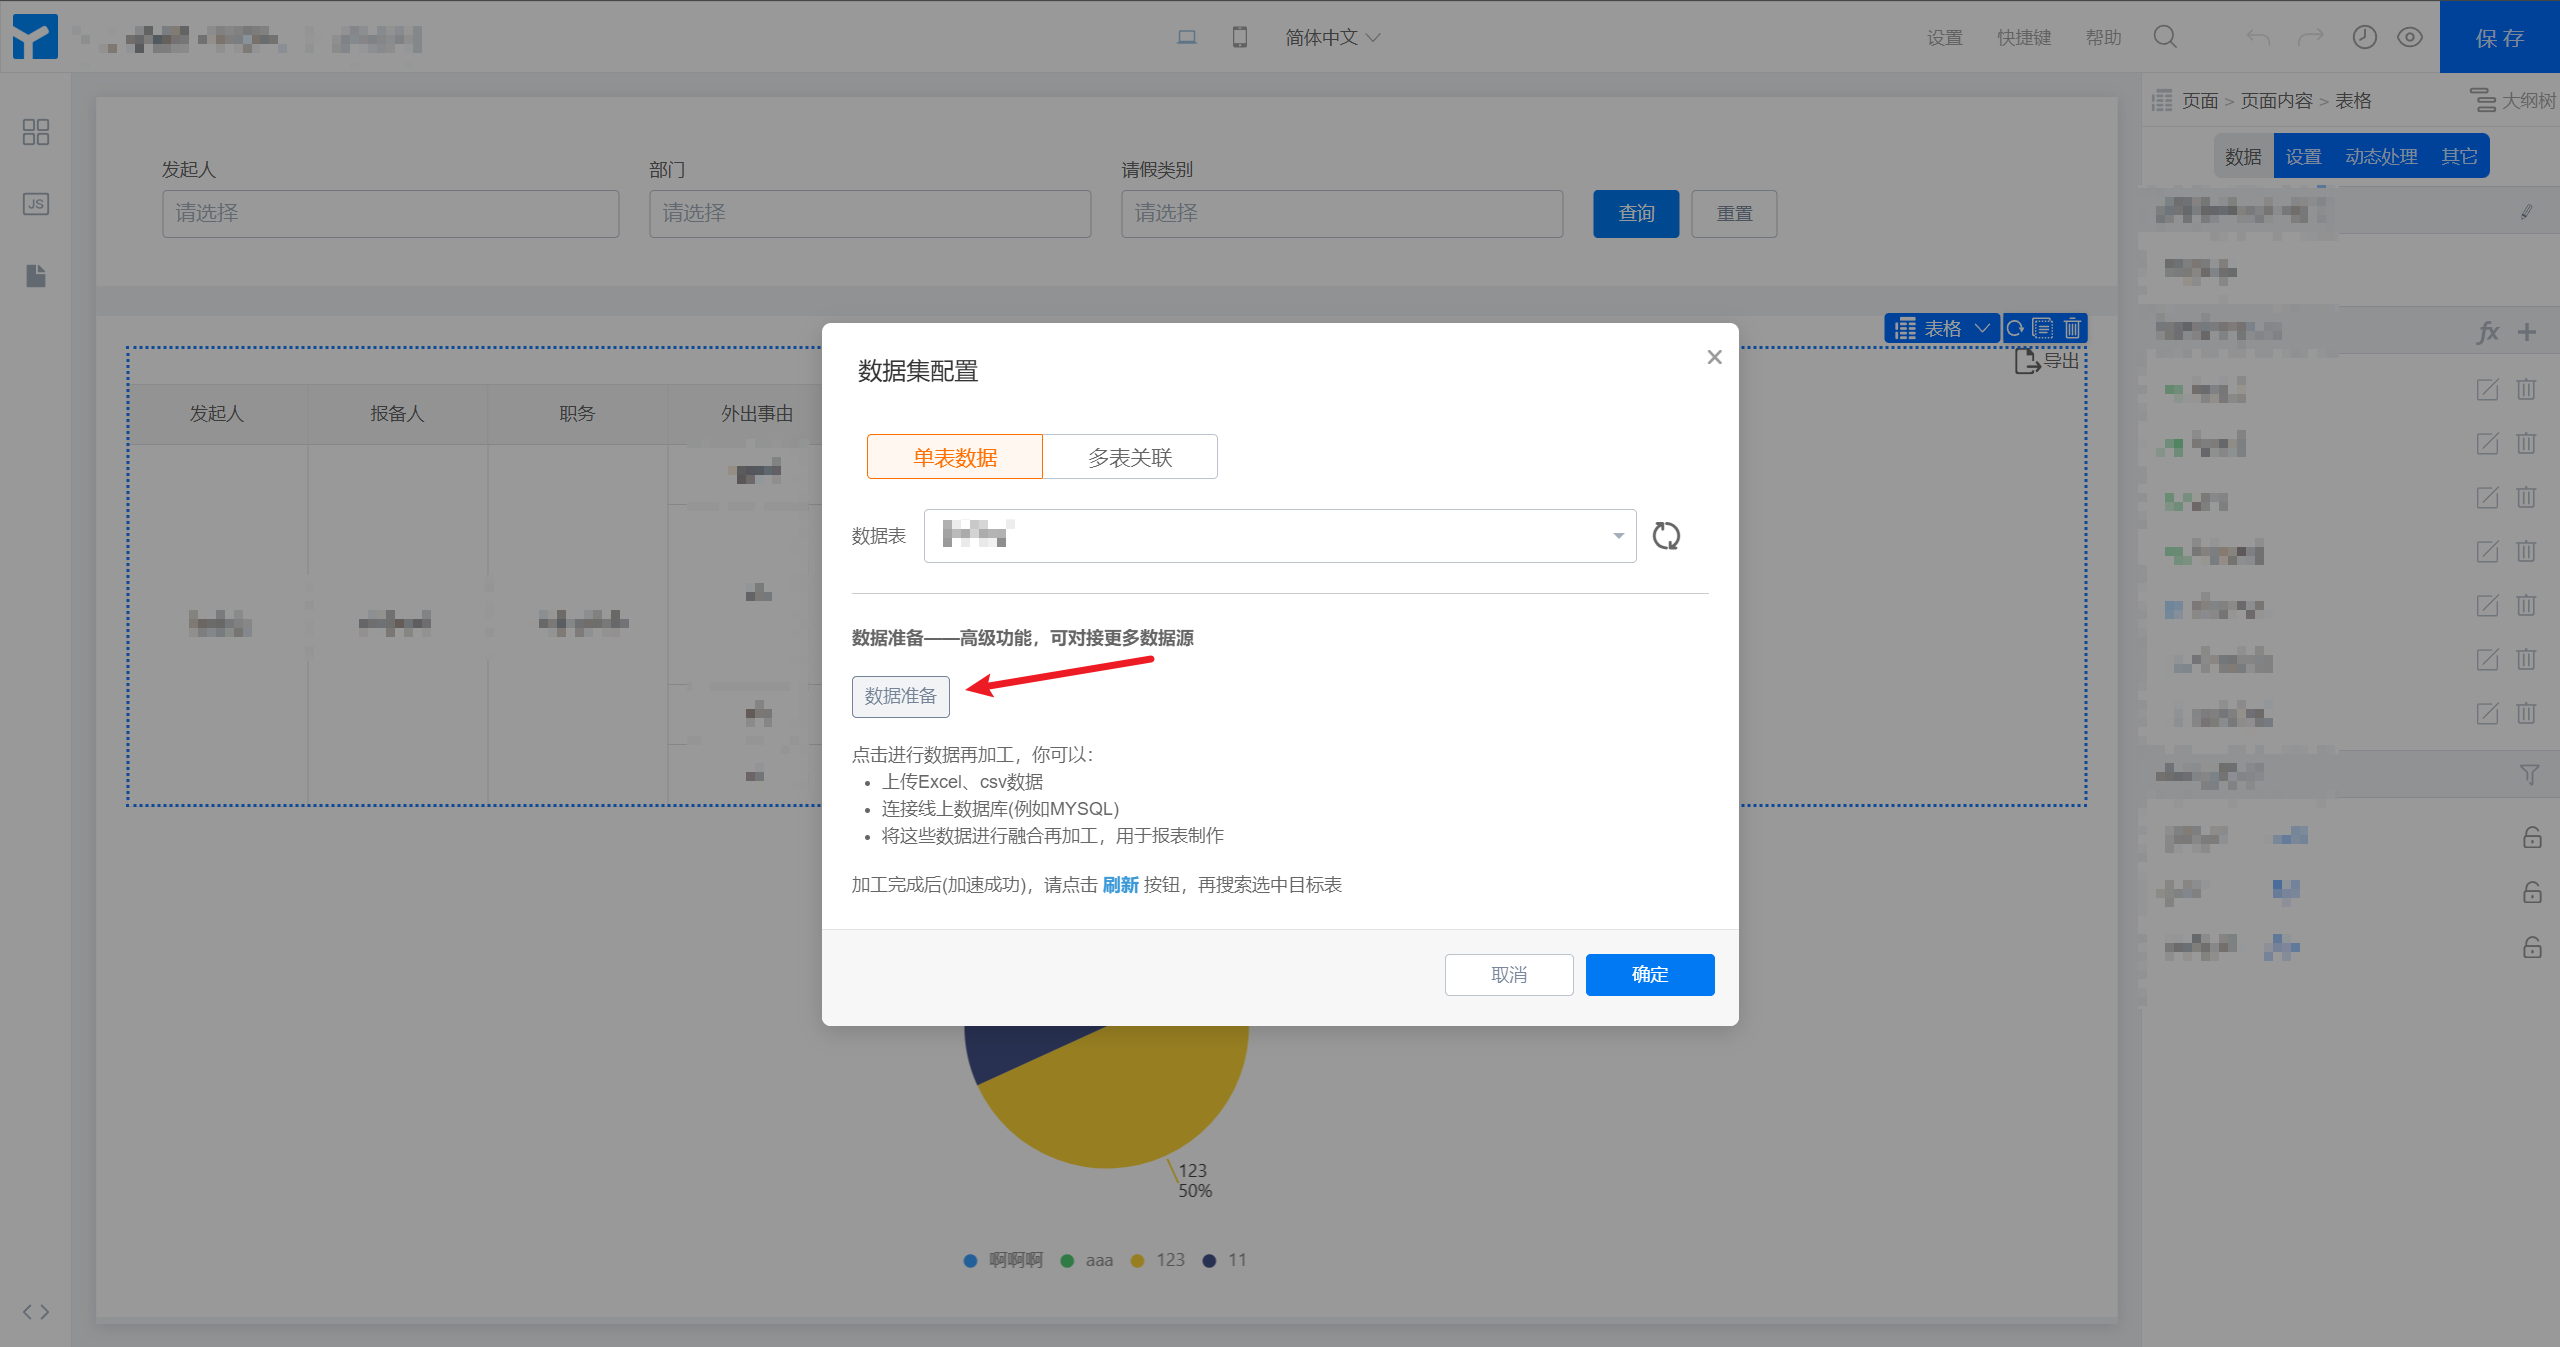2560x1347 pixels.
Task: Expand the 表格 component dropdown
Action: click(1981, 328)
